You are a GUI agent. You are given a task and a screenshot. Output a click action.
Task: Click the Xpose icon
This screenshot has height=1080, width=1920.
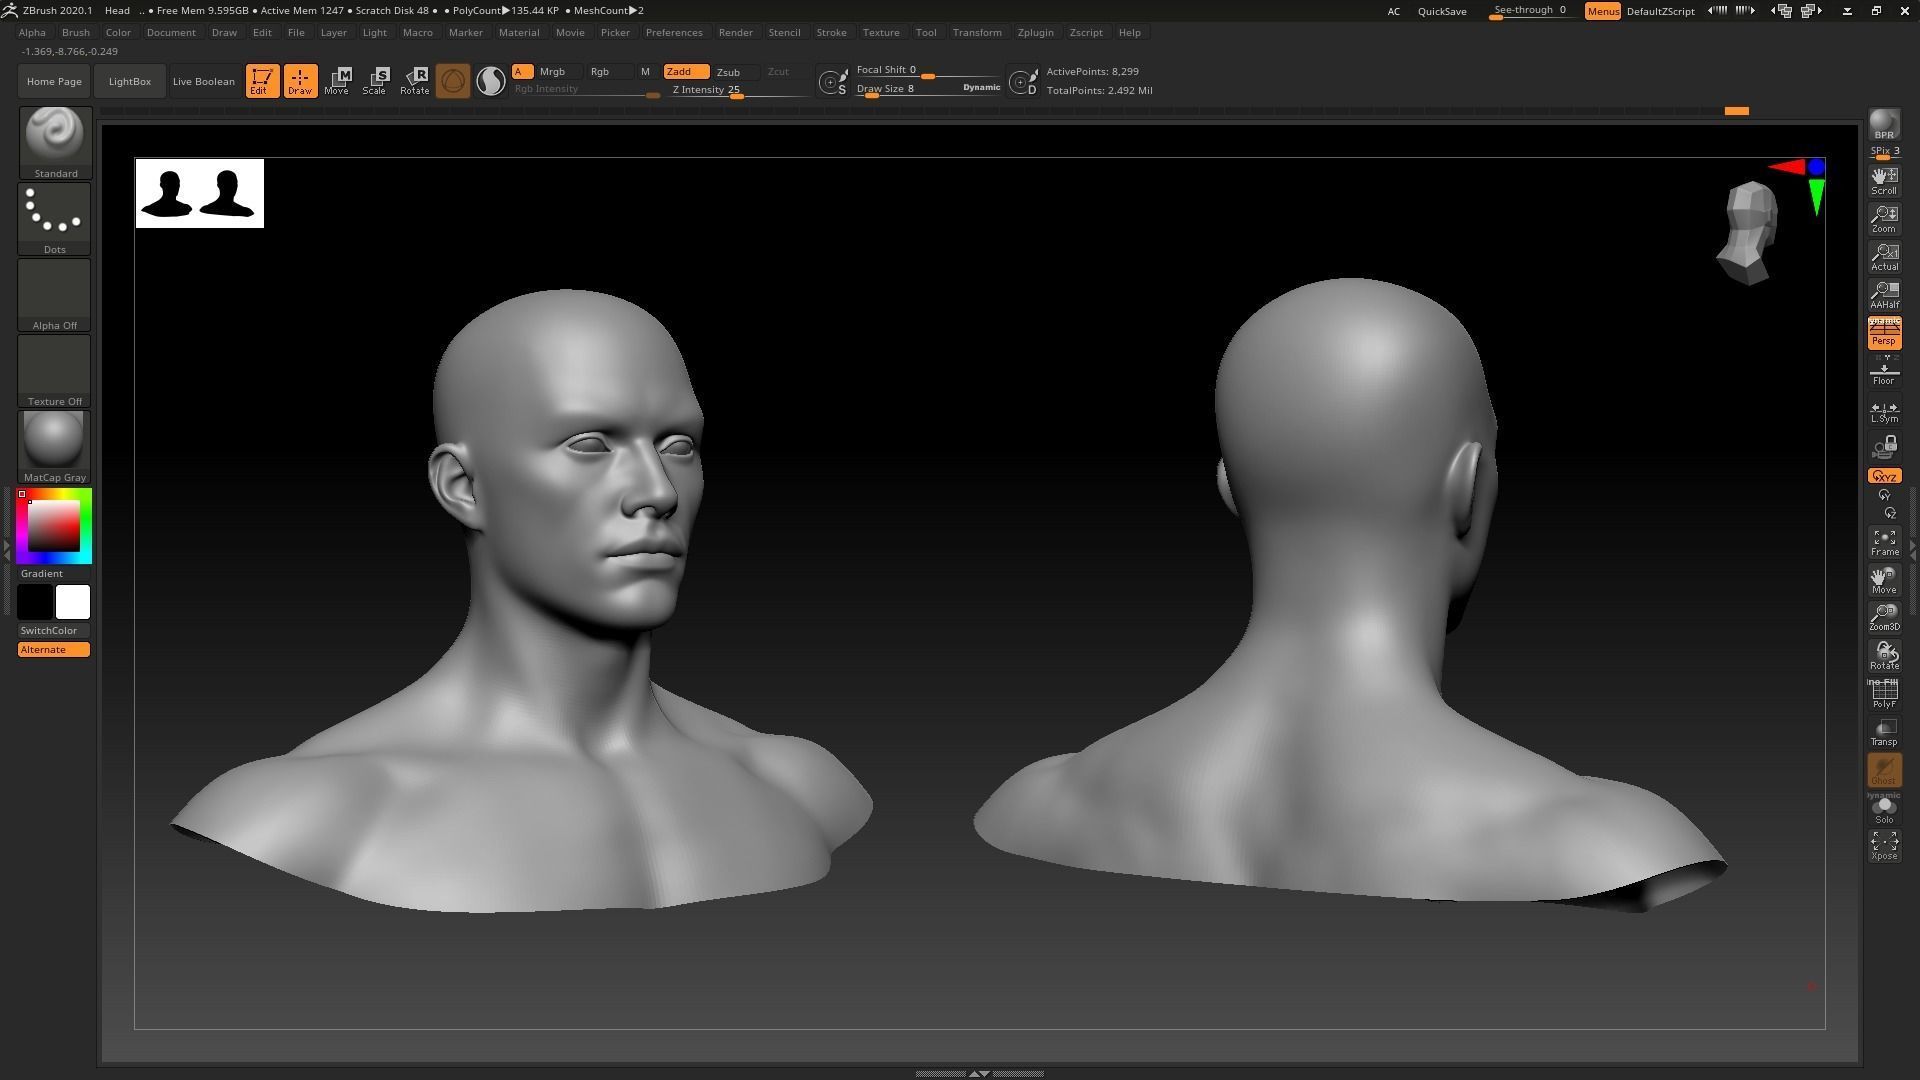tap(1884, 846)
